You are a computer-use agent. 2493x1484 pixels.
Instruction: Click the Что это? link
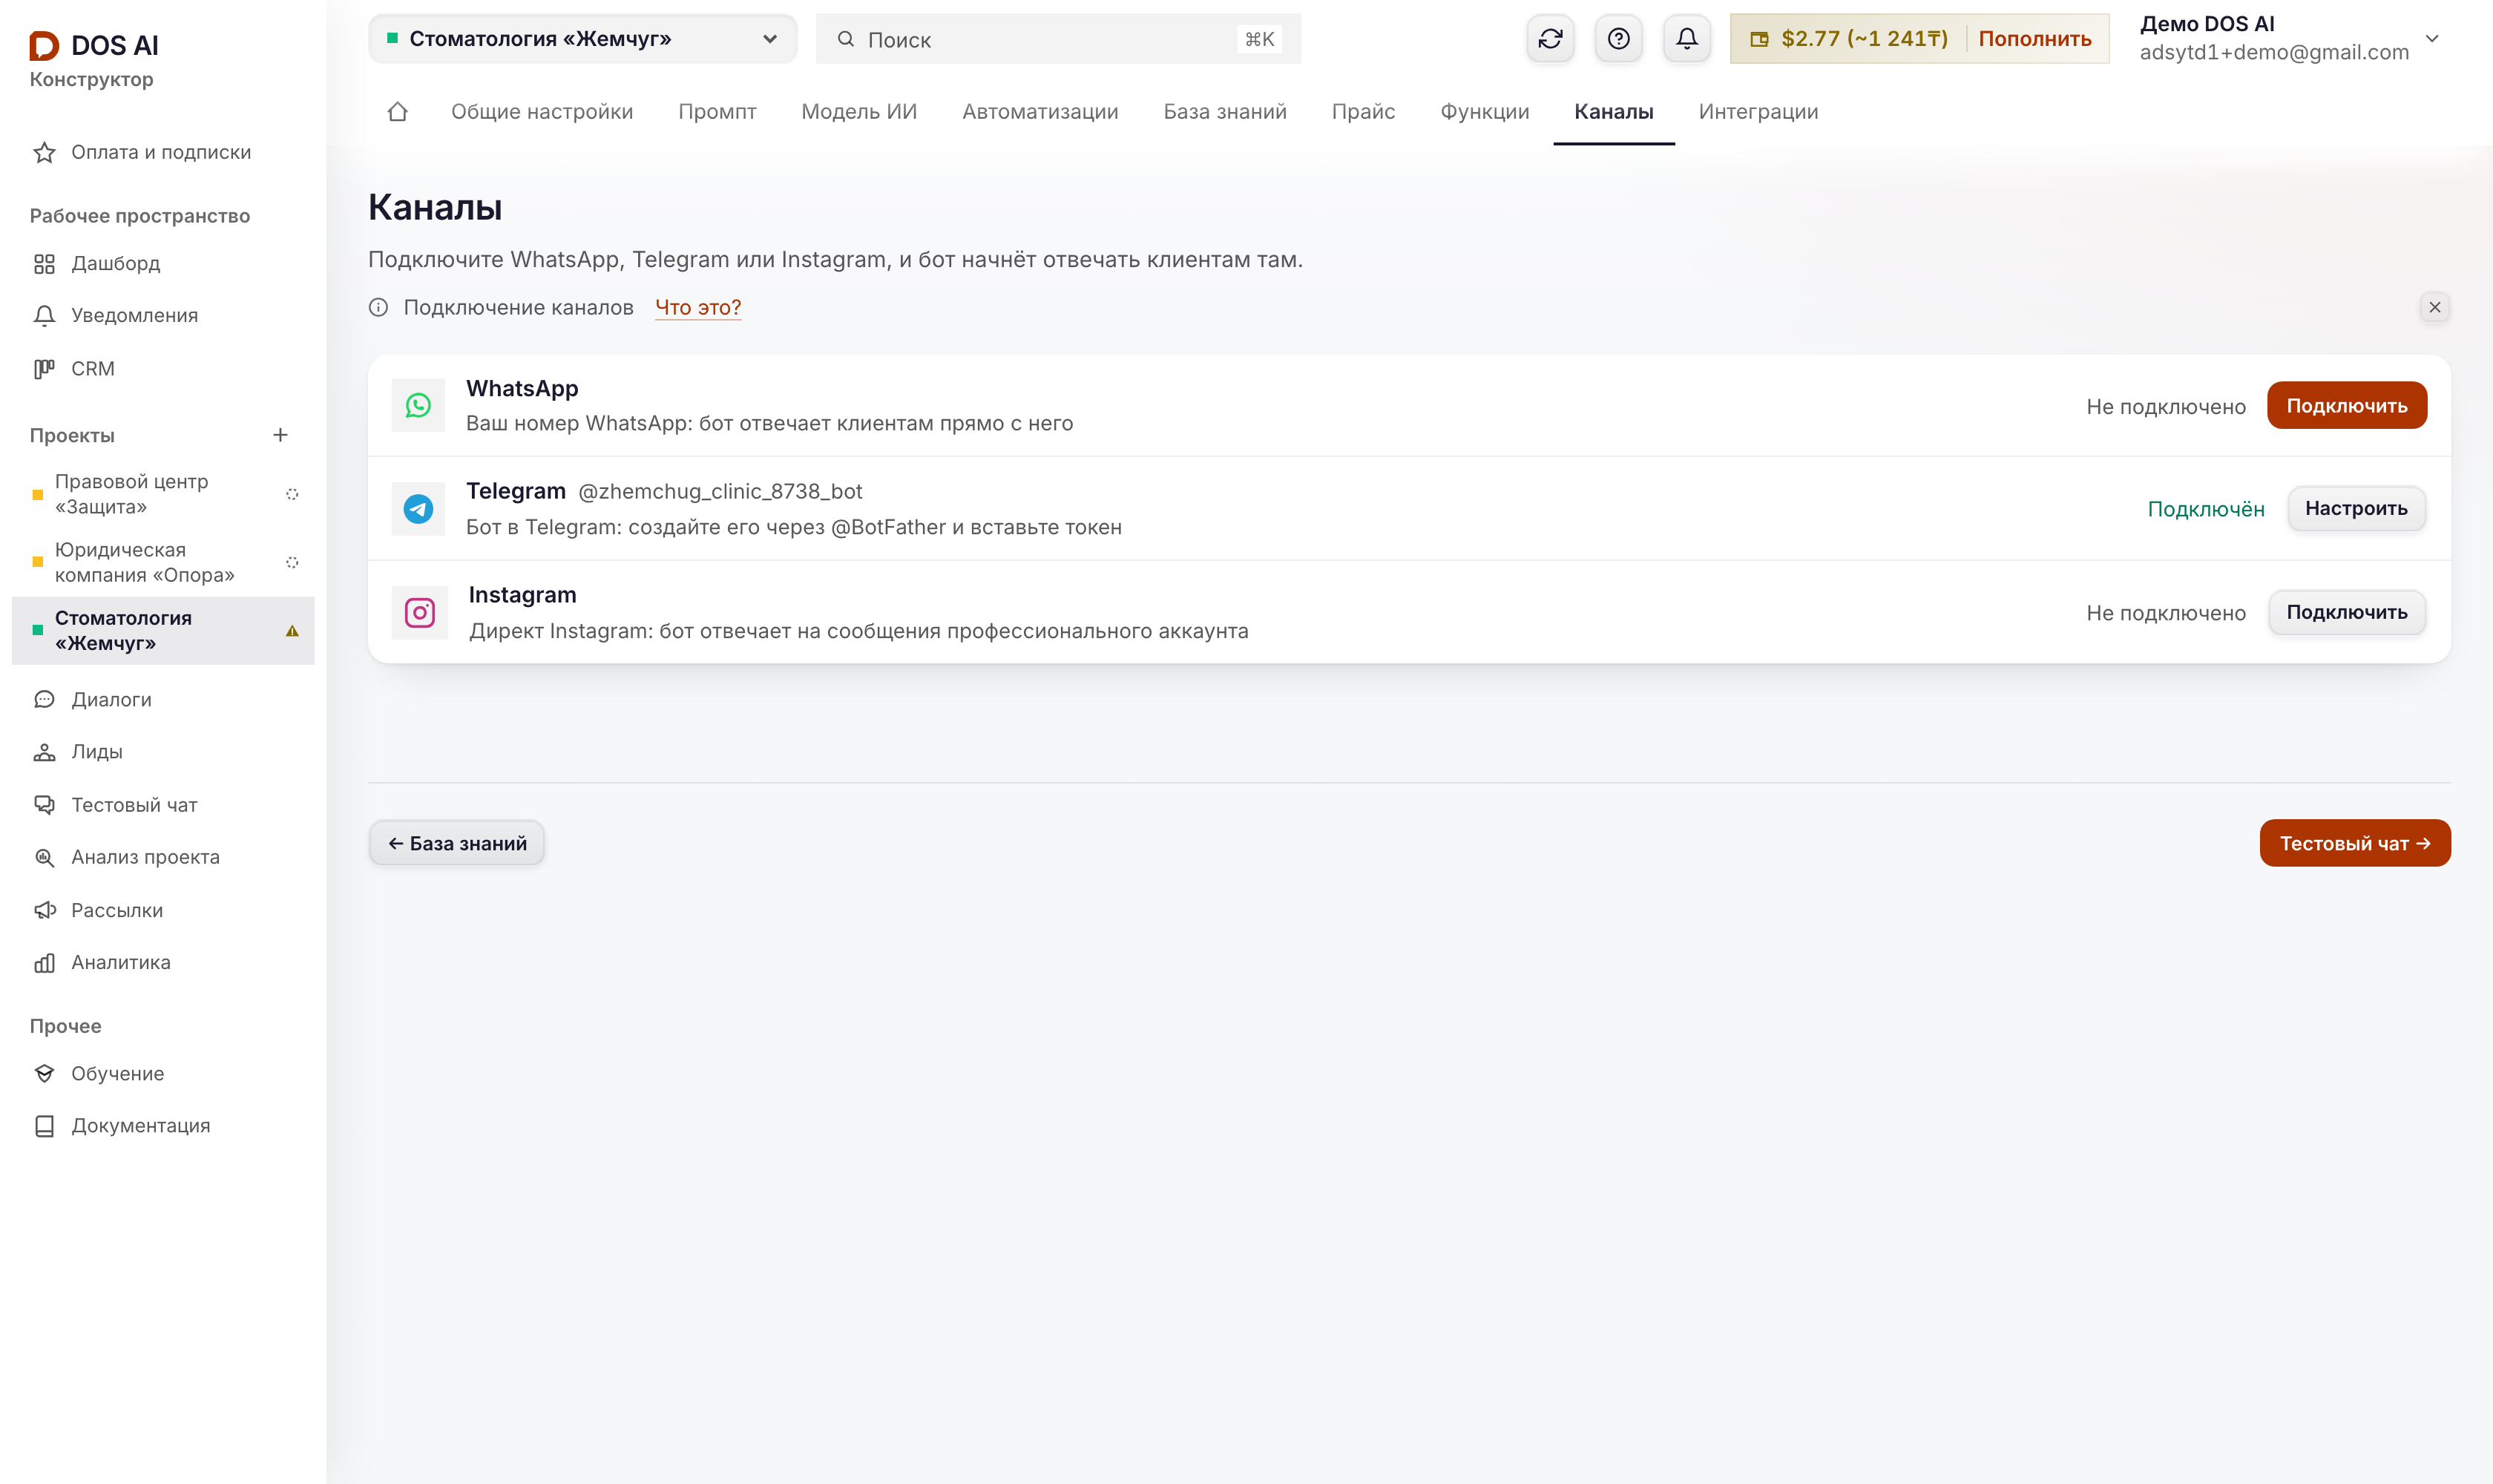tap(698, 308)
